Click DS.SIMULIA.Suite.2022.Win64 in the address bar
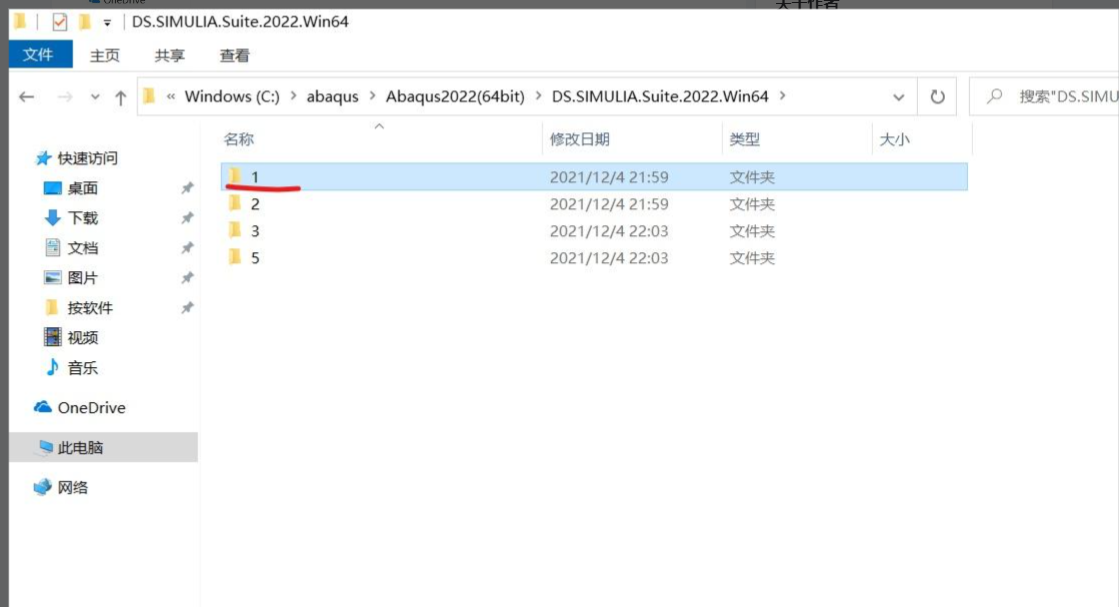 660,96
